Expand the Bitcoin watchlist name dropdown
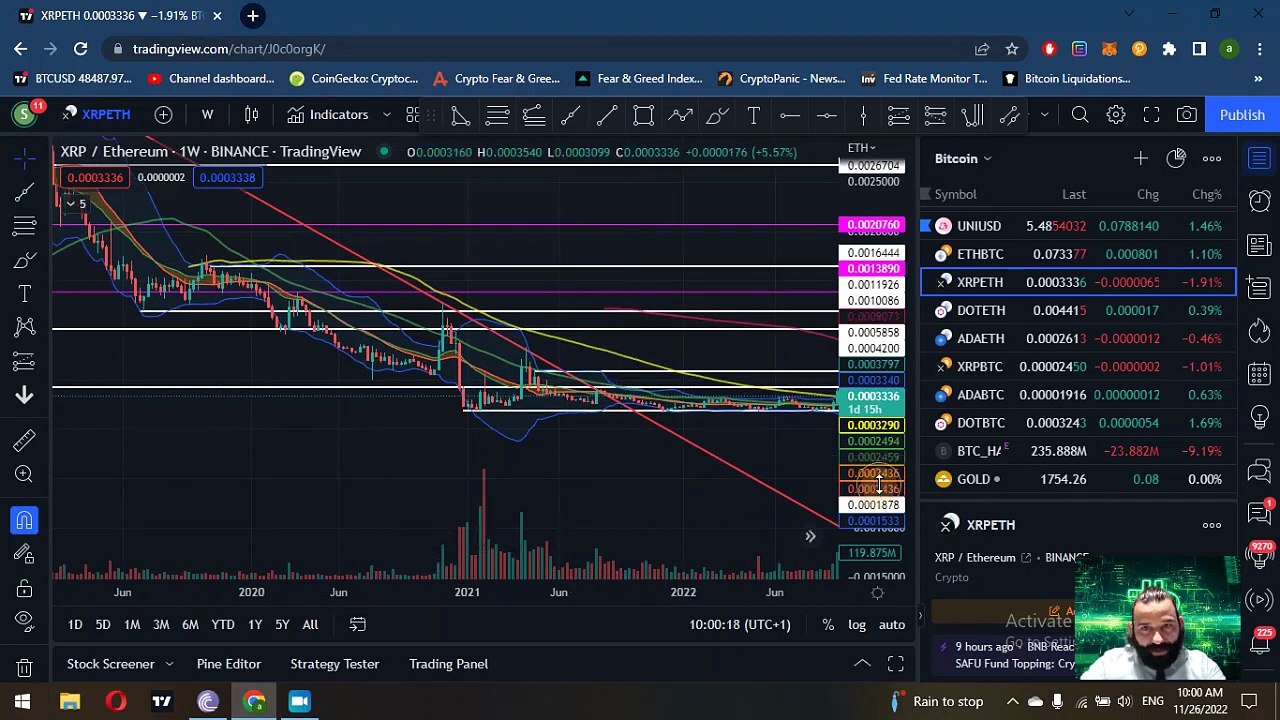The width and height of the screenshot is (1280, 720). point(964,158)
